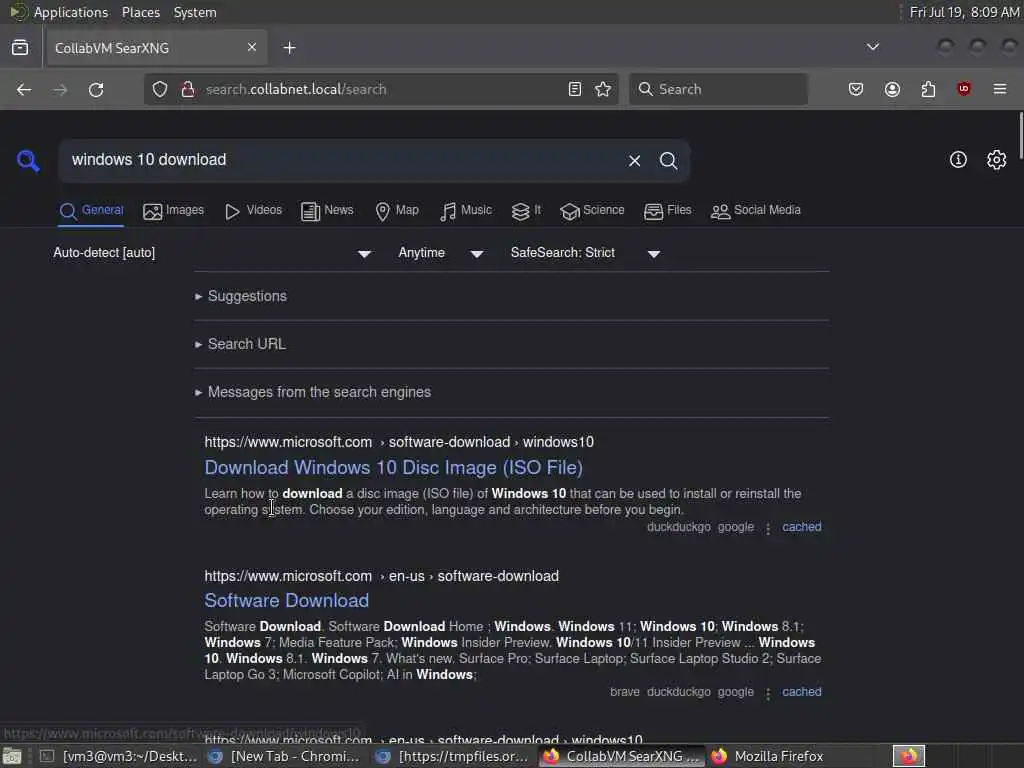This screenshot has height=768, width=1024.
Task: Open uBlock Origin extension icon
Action: point(964,89)
